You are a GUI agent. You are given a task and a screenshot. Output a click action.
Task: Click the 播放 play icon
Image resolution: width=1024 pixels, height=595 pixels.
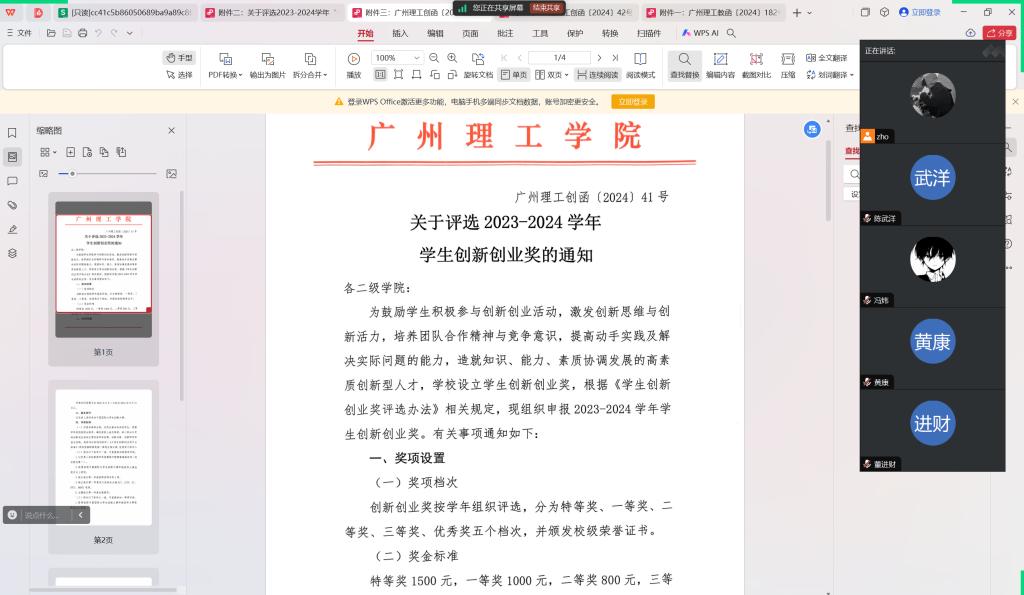pyautogui.click(x=353, y=59)
